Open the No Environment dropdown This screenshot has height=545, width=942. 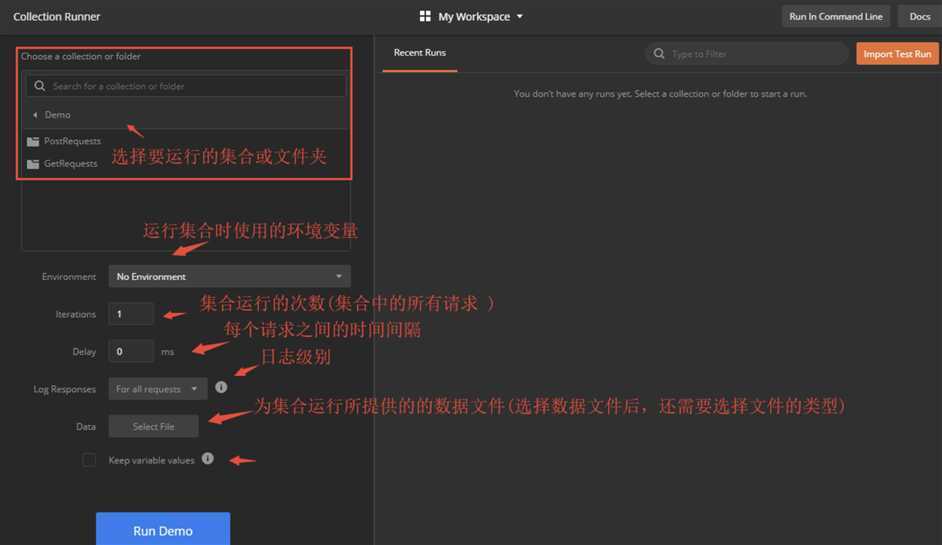point(229,276)
